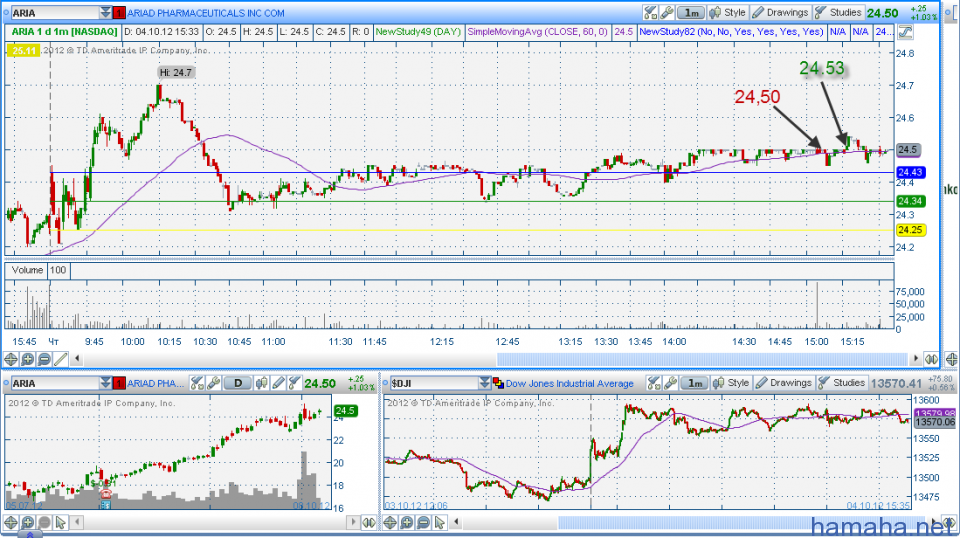This screenshot has height=538, width=960.
Task: Open the Studies menu in top ARIA chart
Action: click(x=838, y=12)
